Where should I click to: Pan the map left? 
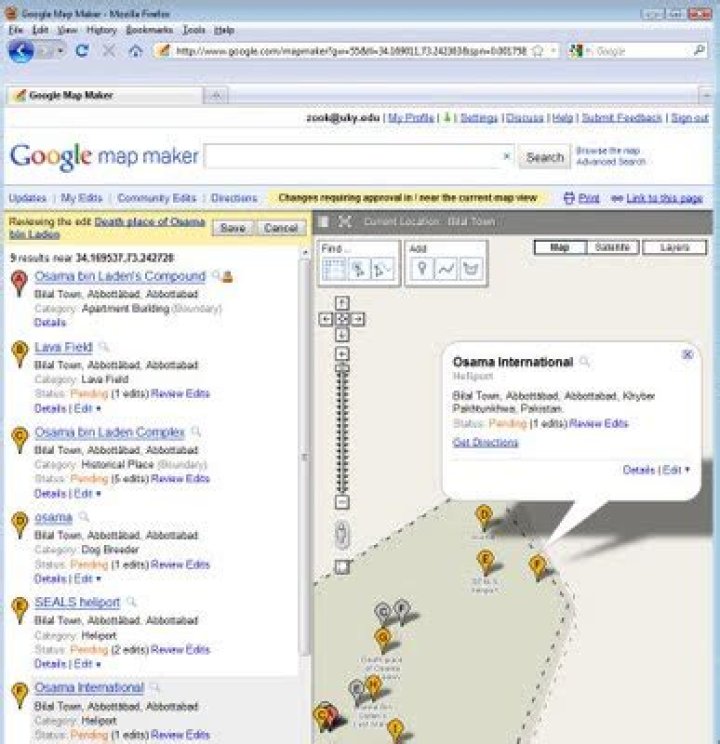click(x=326, y=319)
